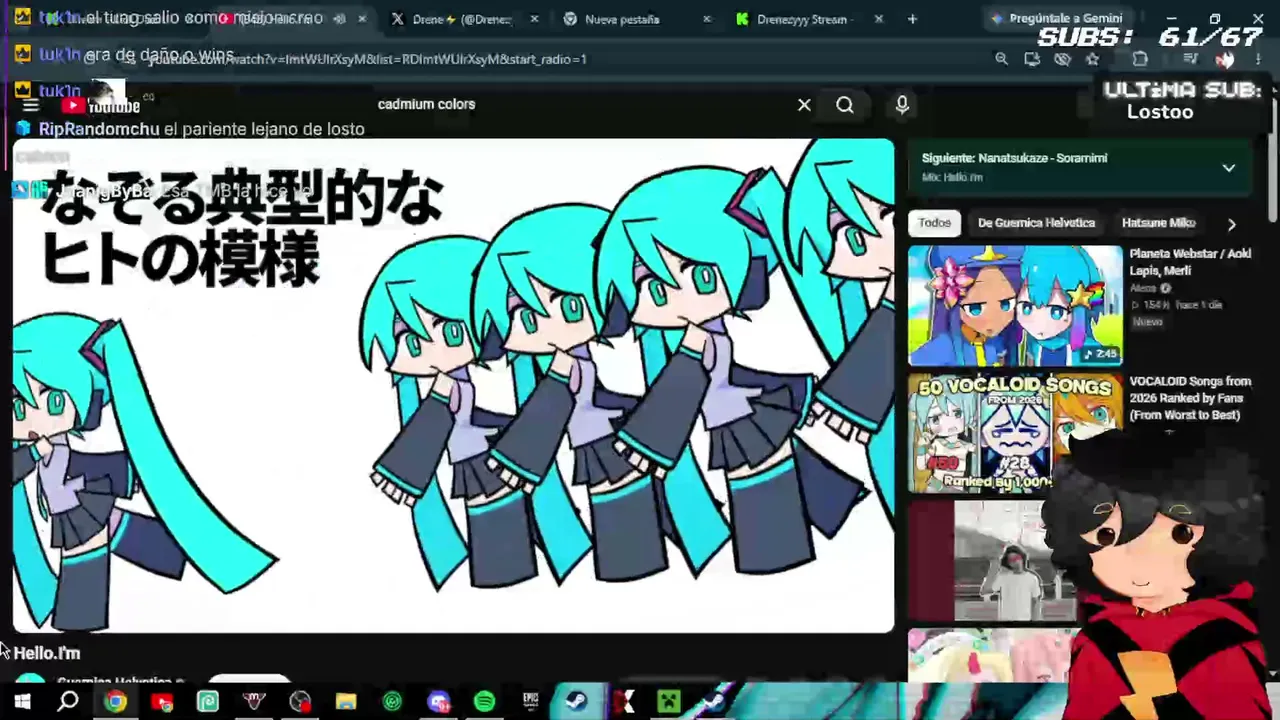Screen dimensions: 1280x720
Task: Open the browser extensions puzzle icon
Action: pyautogui.click(x=1140, y=59)
